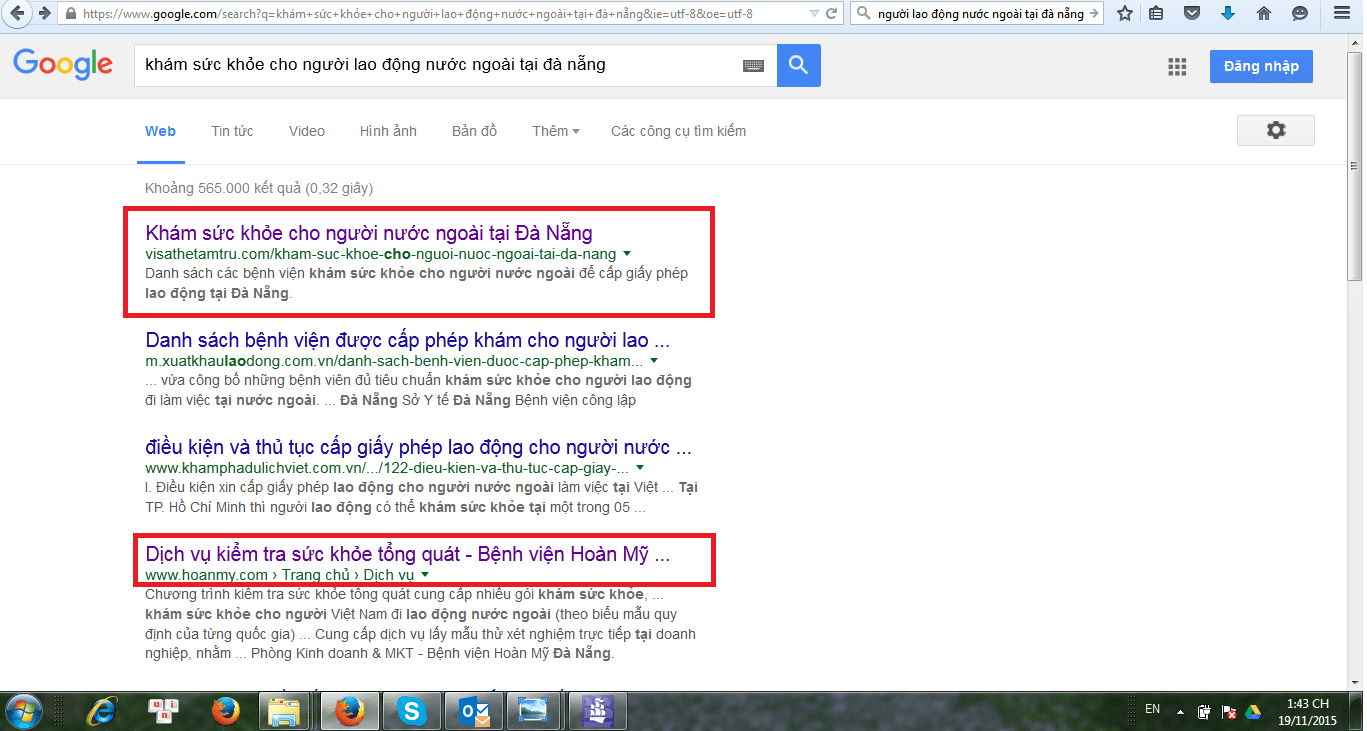Open result điều kiện và thủ tục cấp giấy phép
1367x731 pixels.
click(418, 446)
